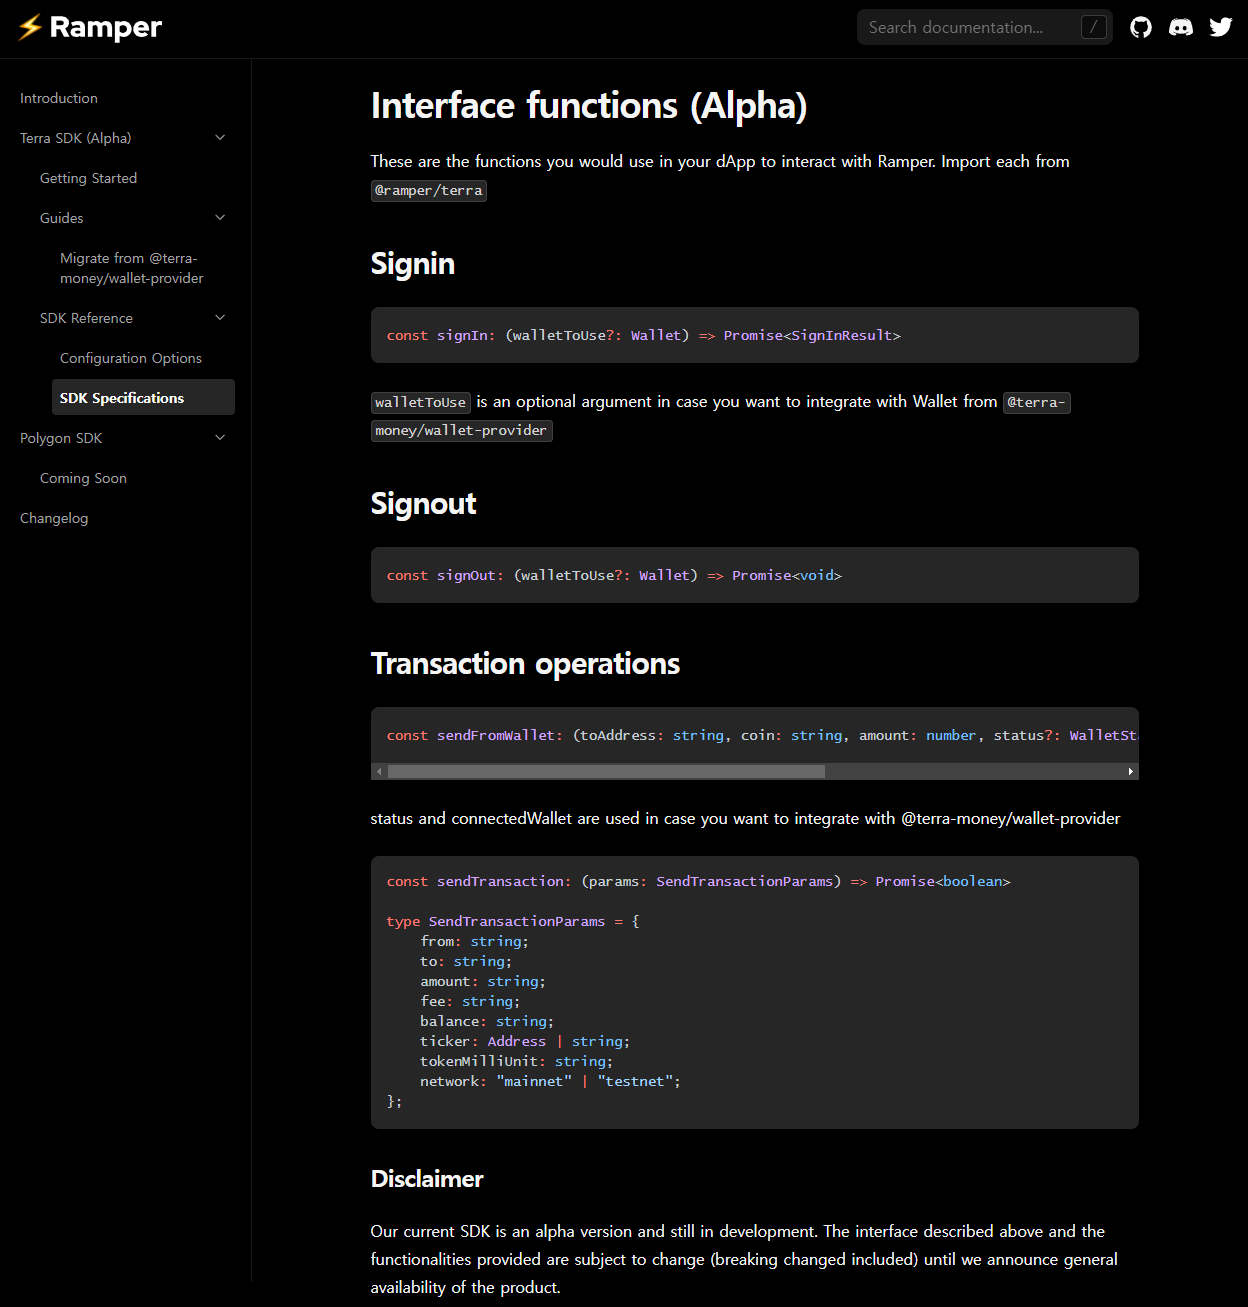Click the @ramper/terra inline code
1248x1307 pixels.
(x=429, y=190)
